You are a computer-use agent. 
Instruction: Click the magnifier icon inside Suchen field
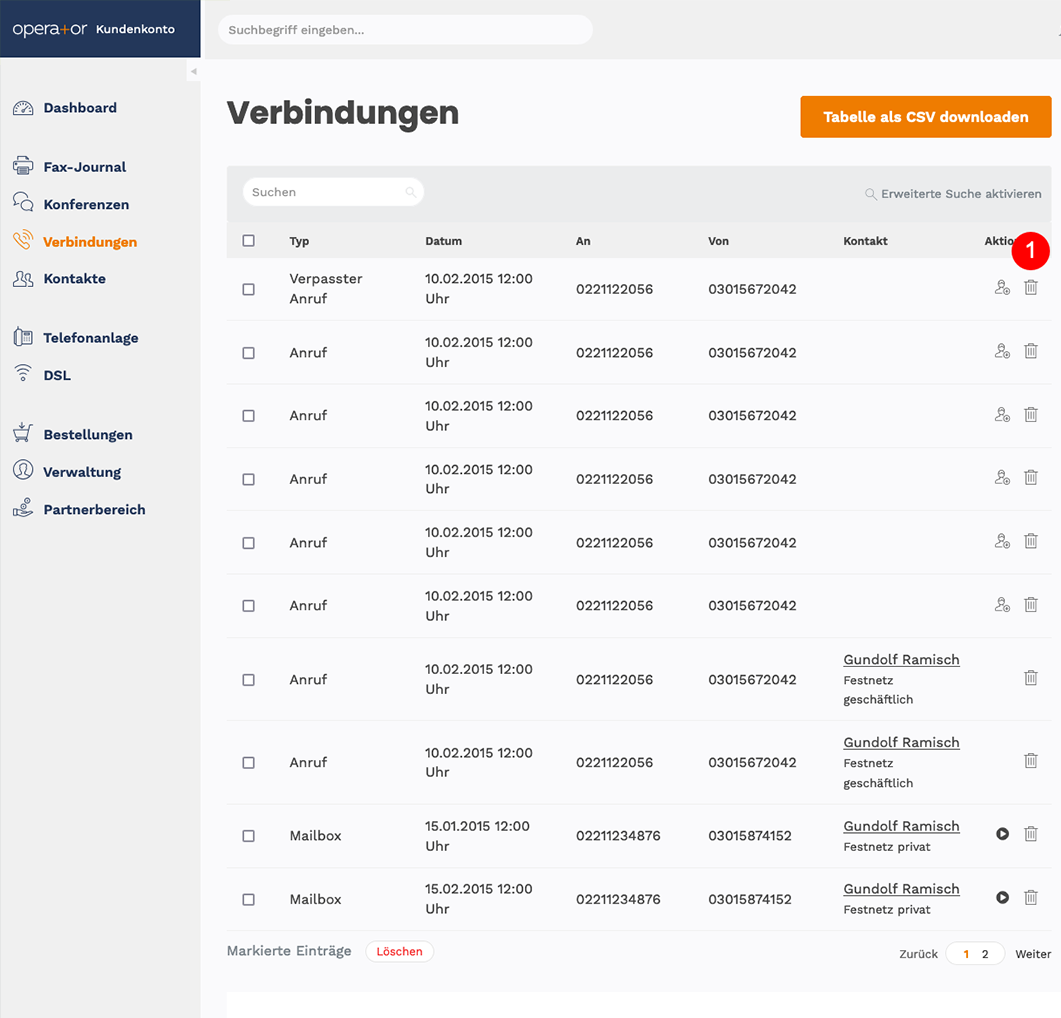[x=410, y=192]
